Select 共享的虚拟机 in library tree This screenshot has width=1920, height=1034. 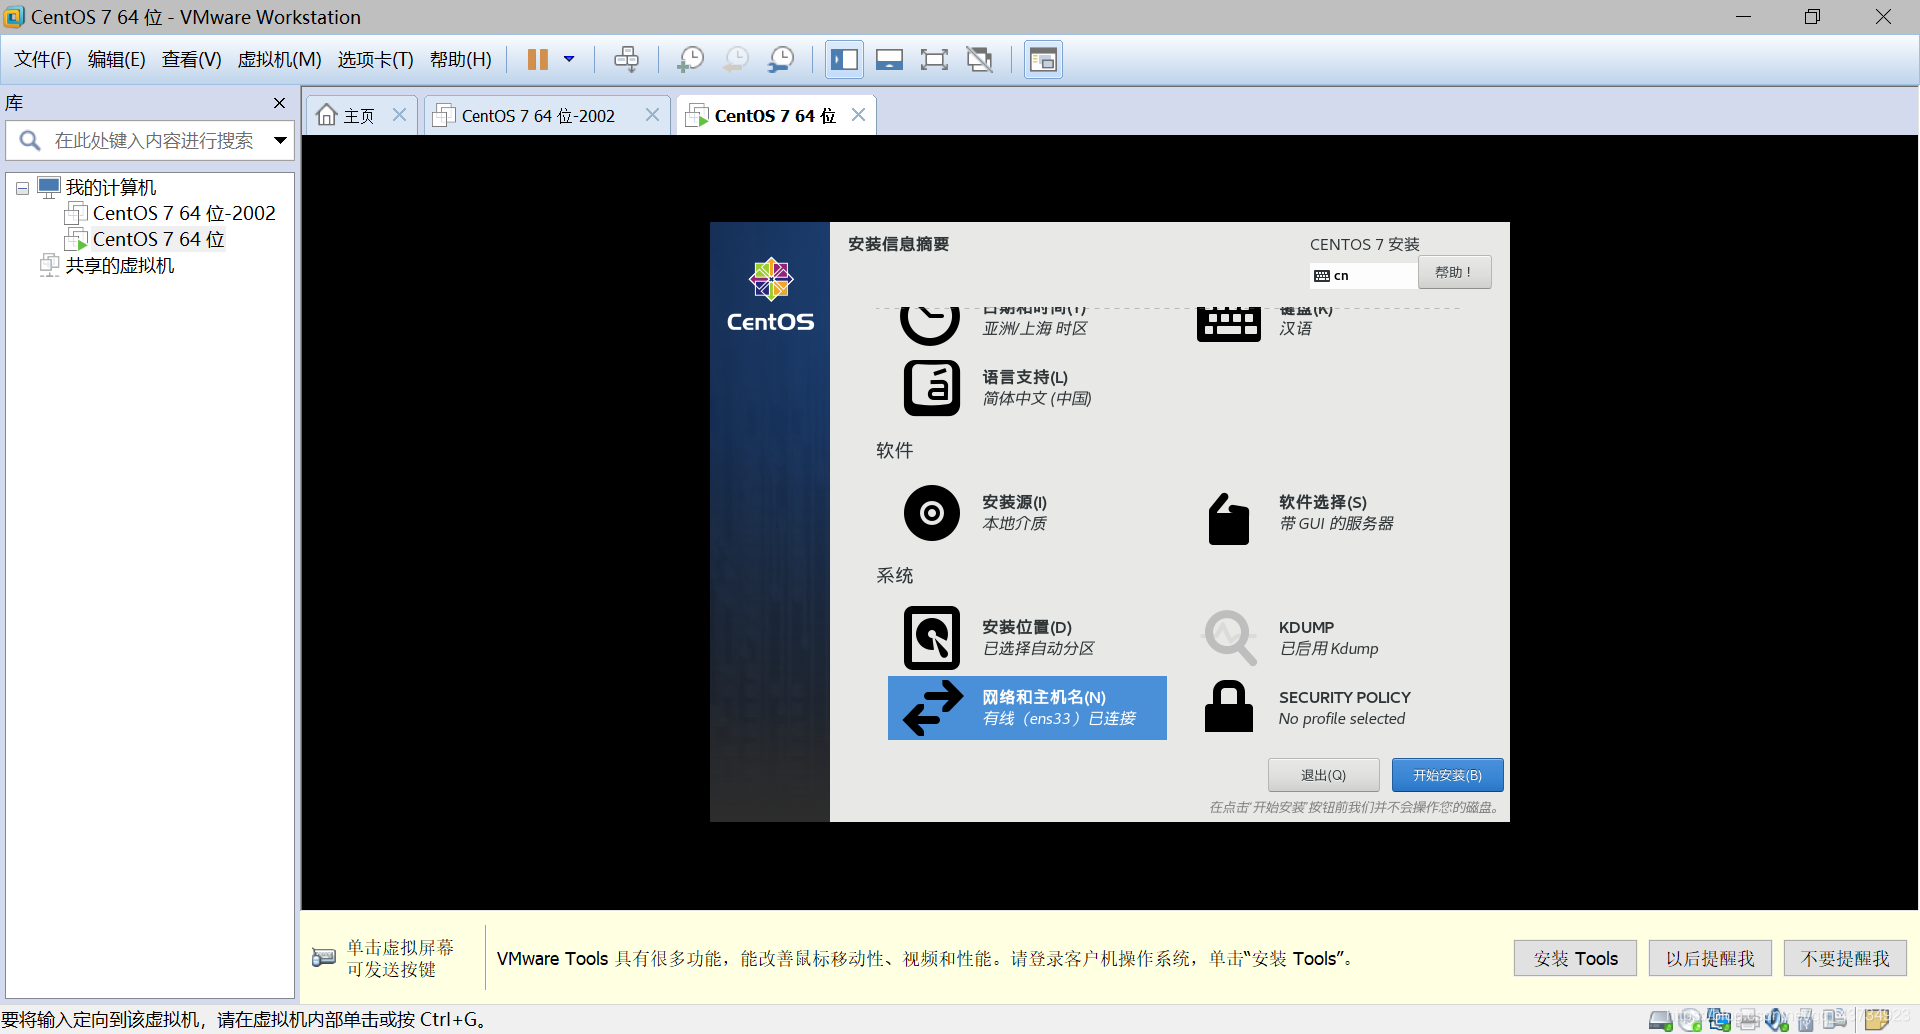click(x=120, y=265)
